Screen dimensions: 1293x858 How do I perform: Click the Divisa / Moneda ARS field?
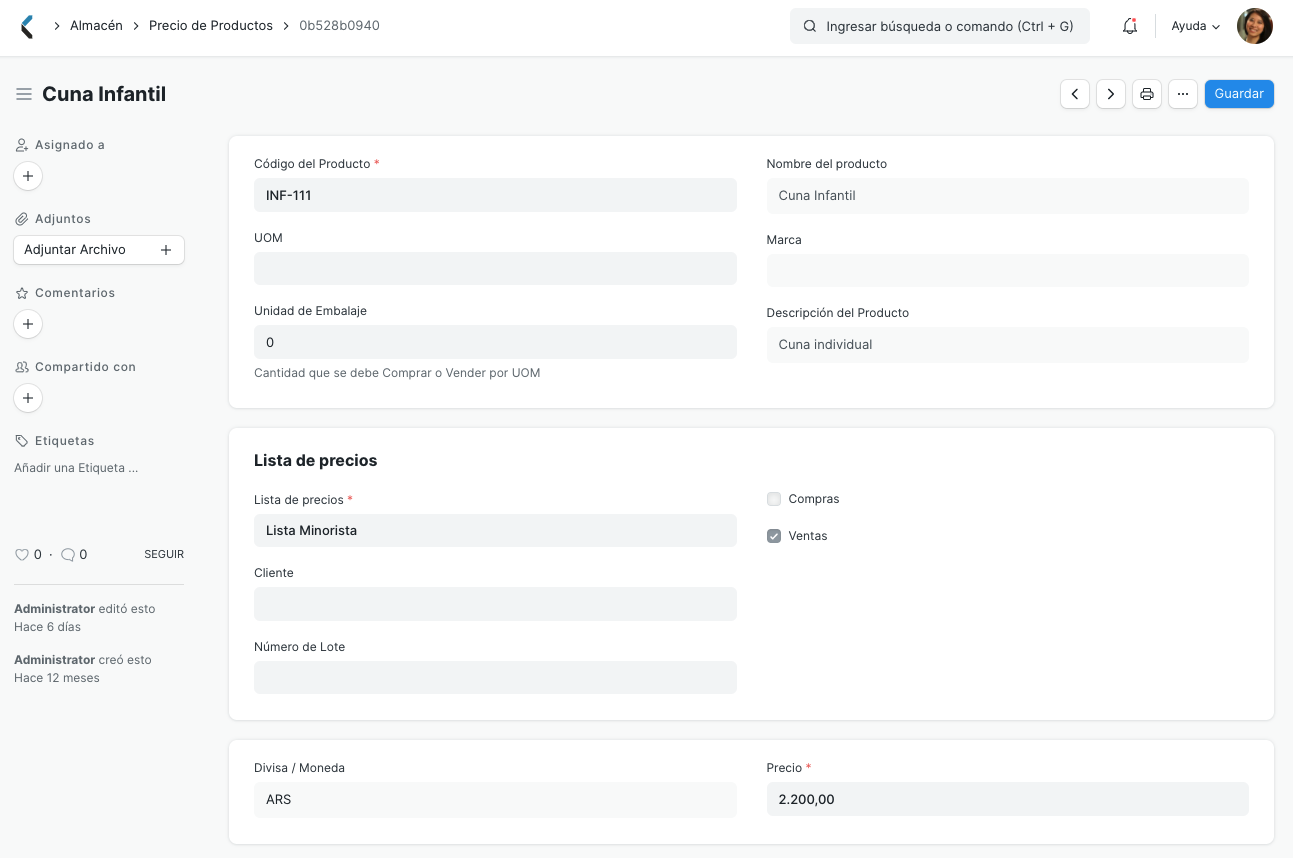(x=495, y=799)
